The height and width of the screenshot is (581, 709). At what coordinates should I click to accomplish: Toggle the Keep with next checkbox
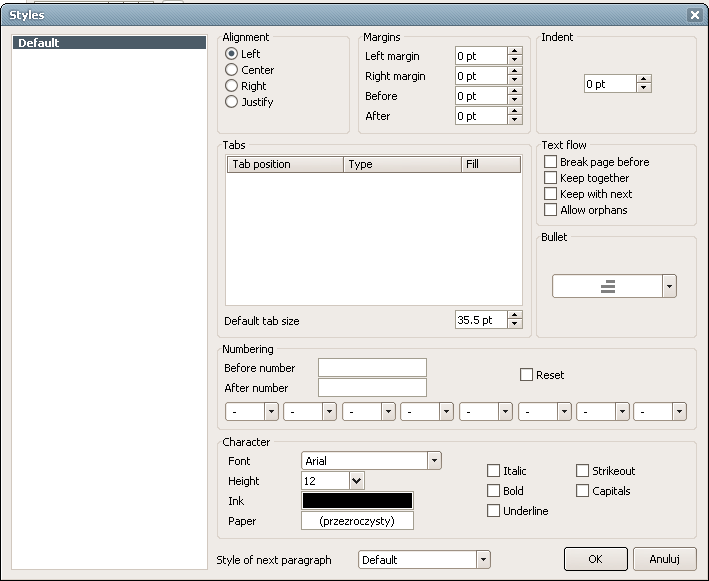click(550, 194)
